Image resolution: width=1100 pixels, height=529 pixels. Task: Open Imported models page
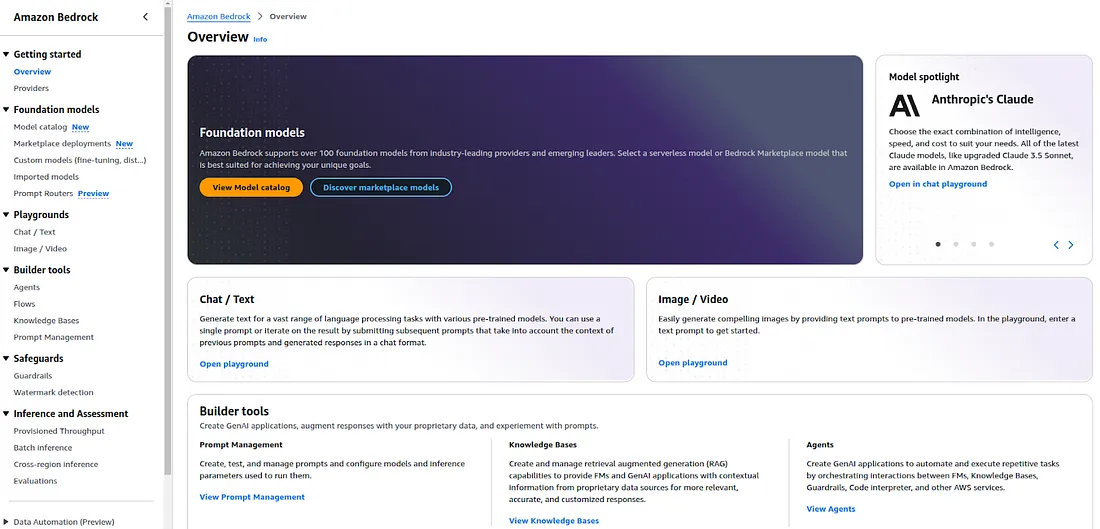click(46, 177)
